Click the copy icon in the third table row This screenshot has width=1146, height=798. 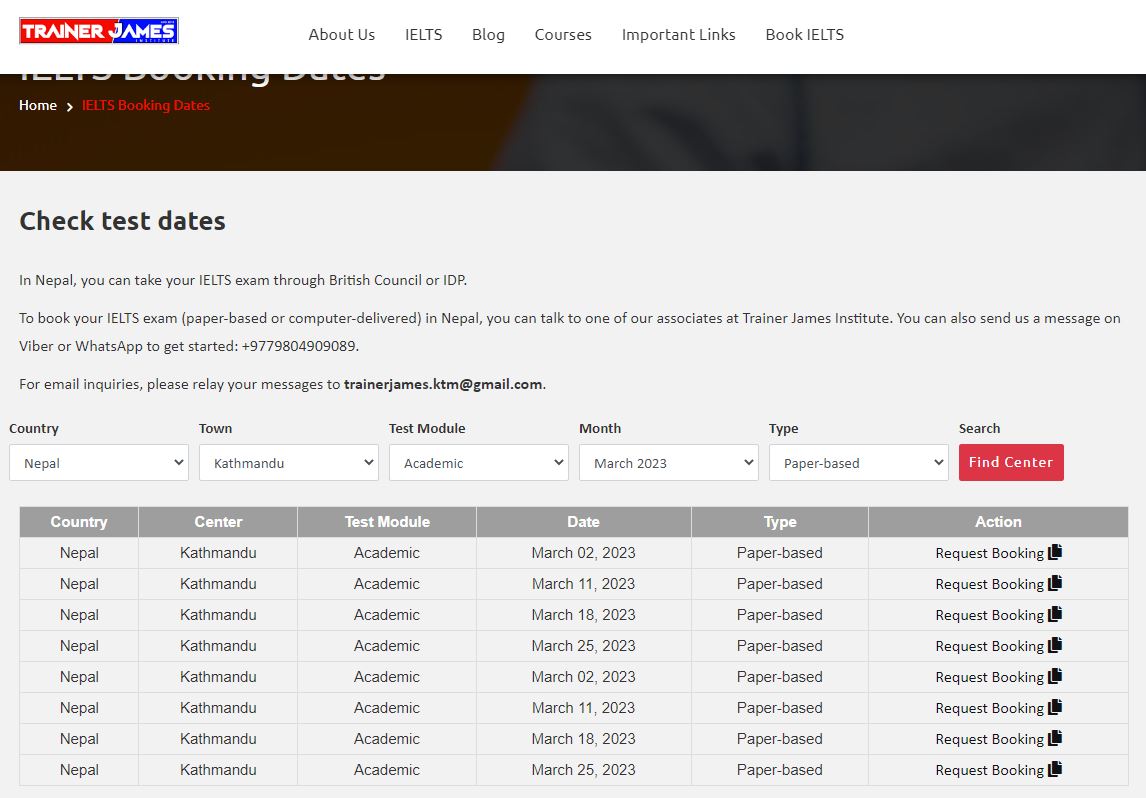(x=1055, y=614)
